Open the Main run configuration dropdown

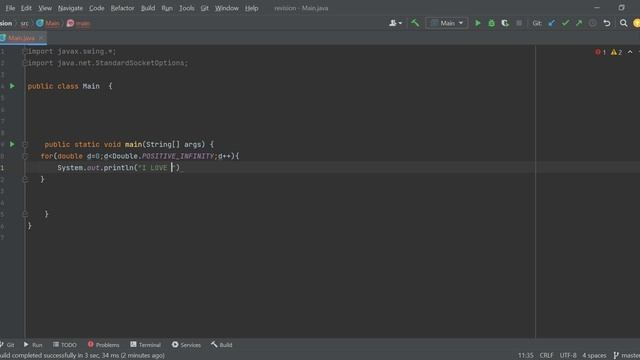point(447,23)
